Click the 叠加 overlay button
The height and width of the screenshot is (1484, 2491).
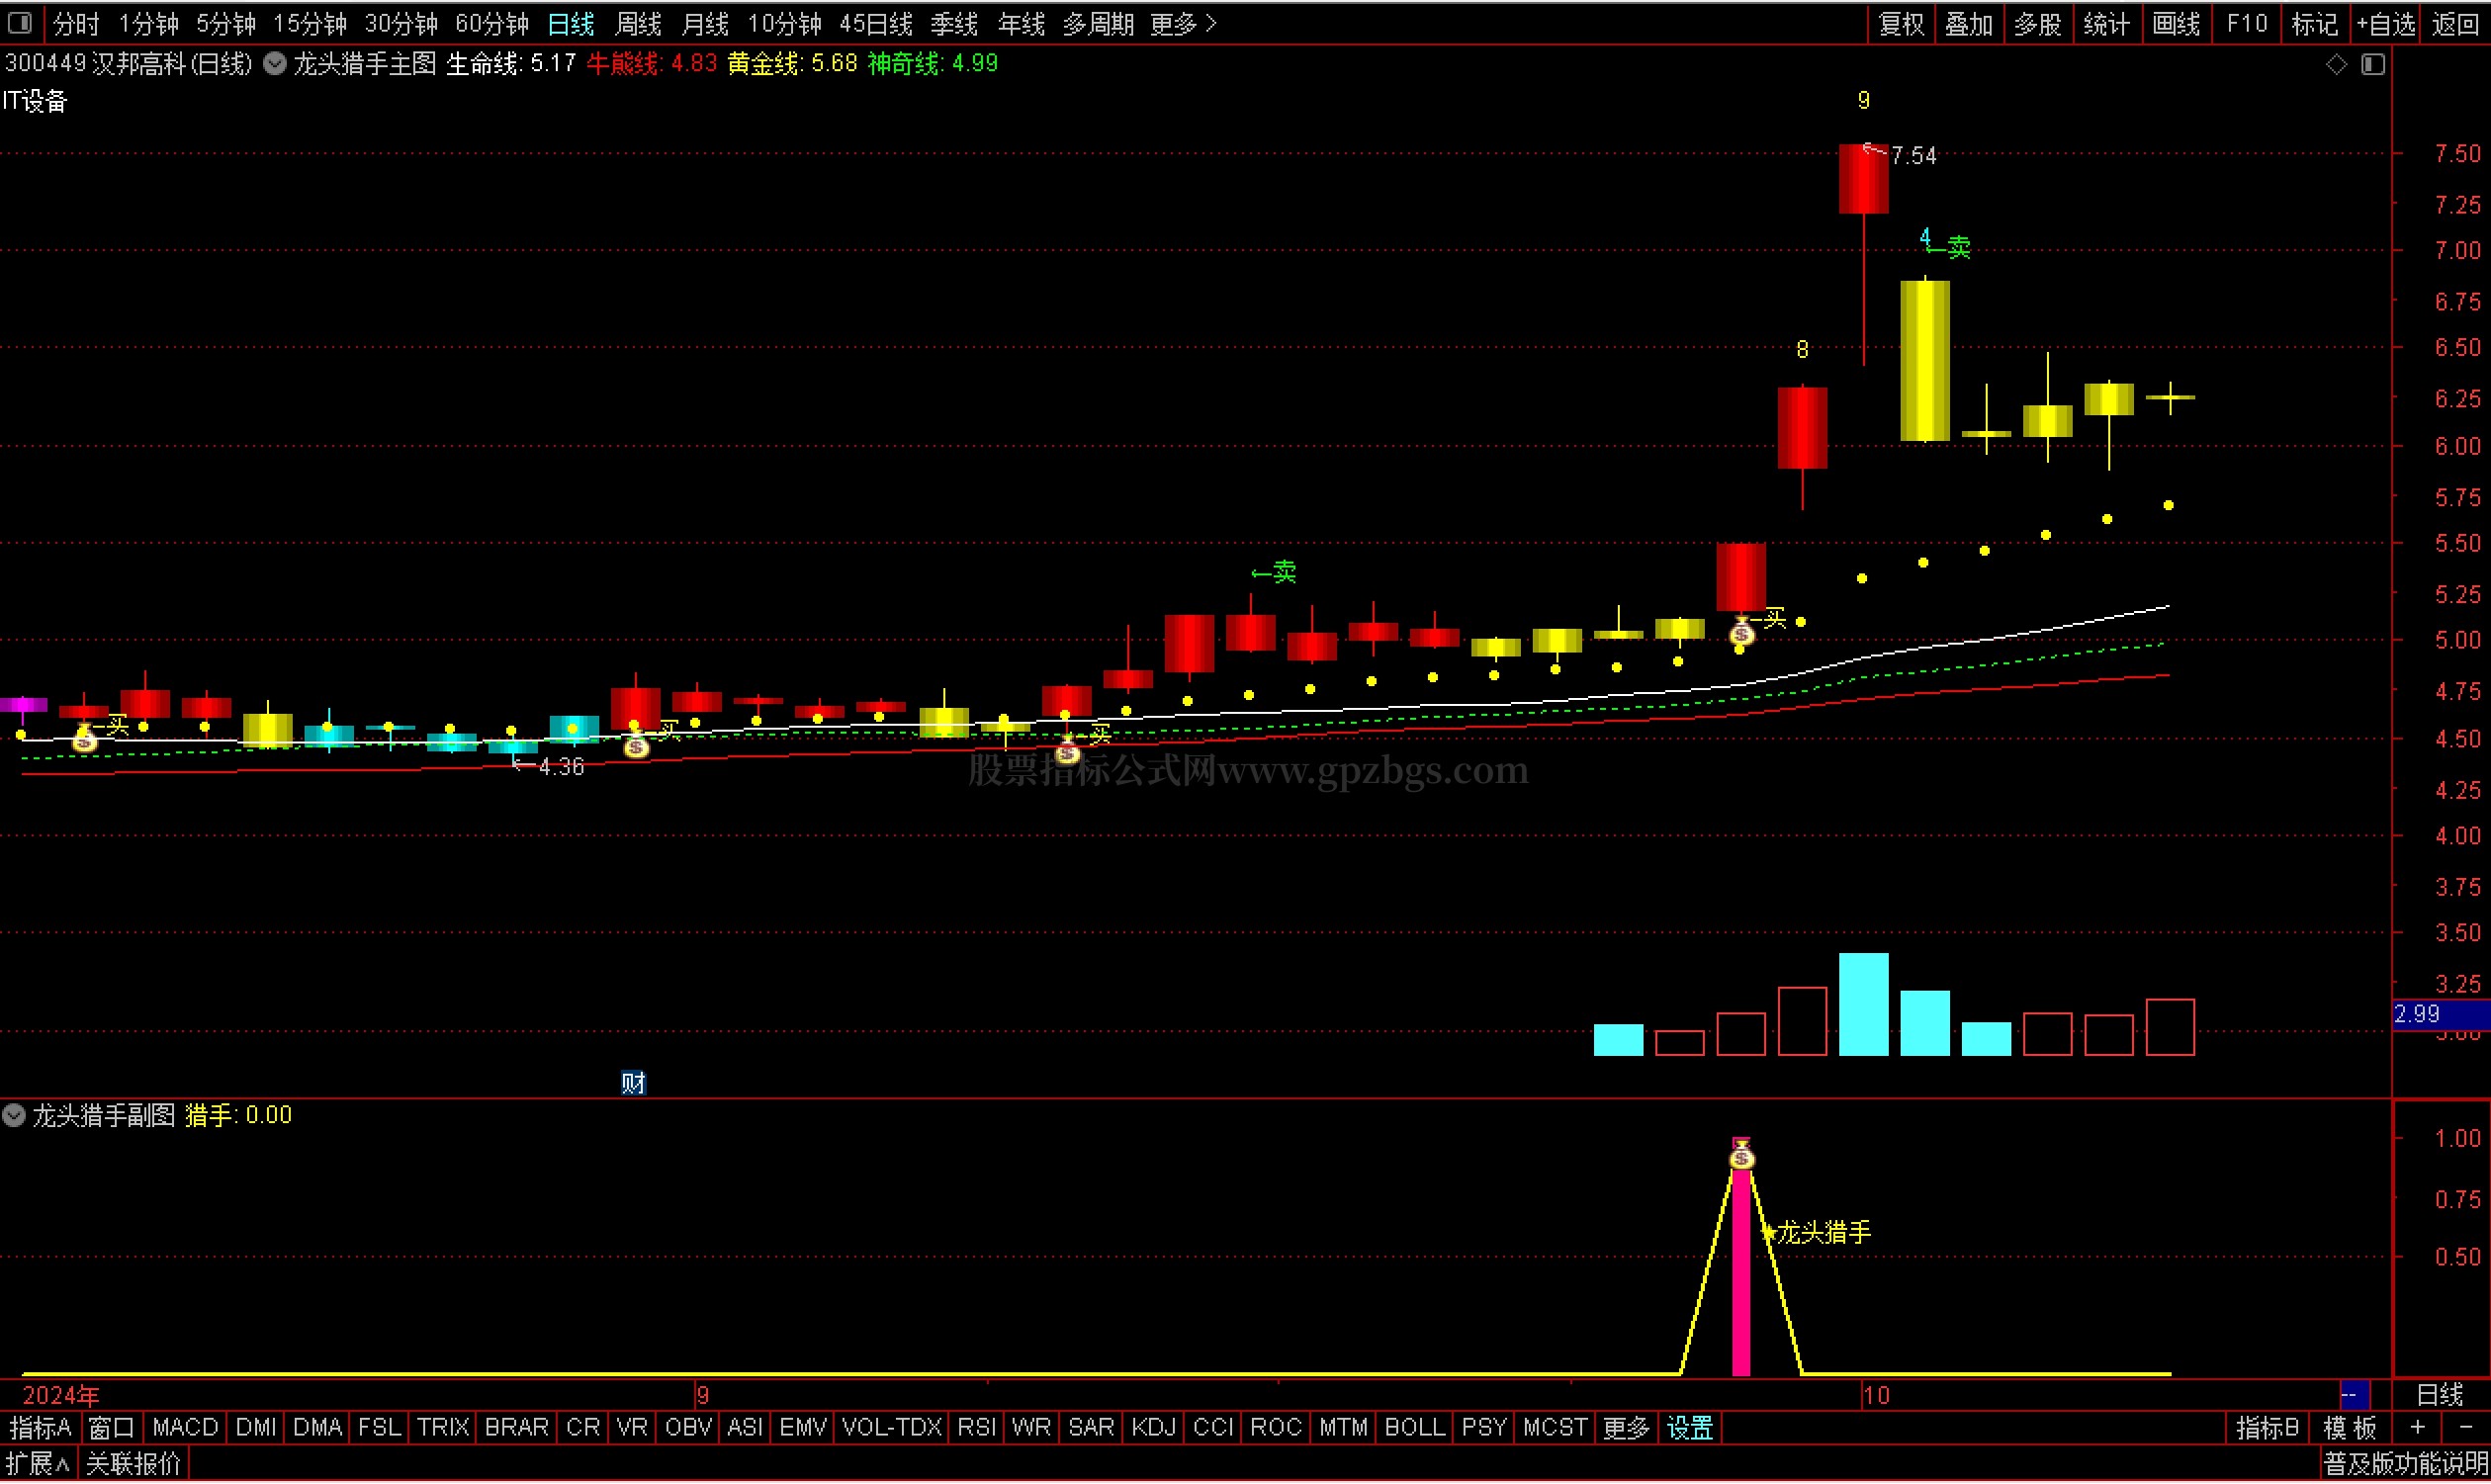click(1969, 23)
